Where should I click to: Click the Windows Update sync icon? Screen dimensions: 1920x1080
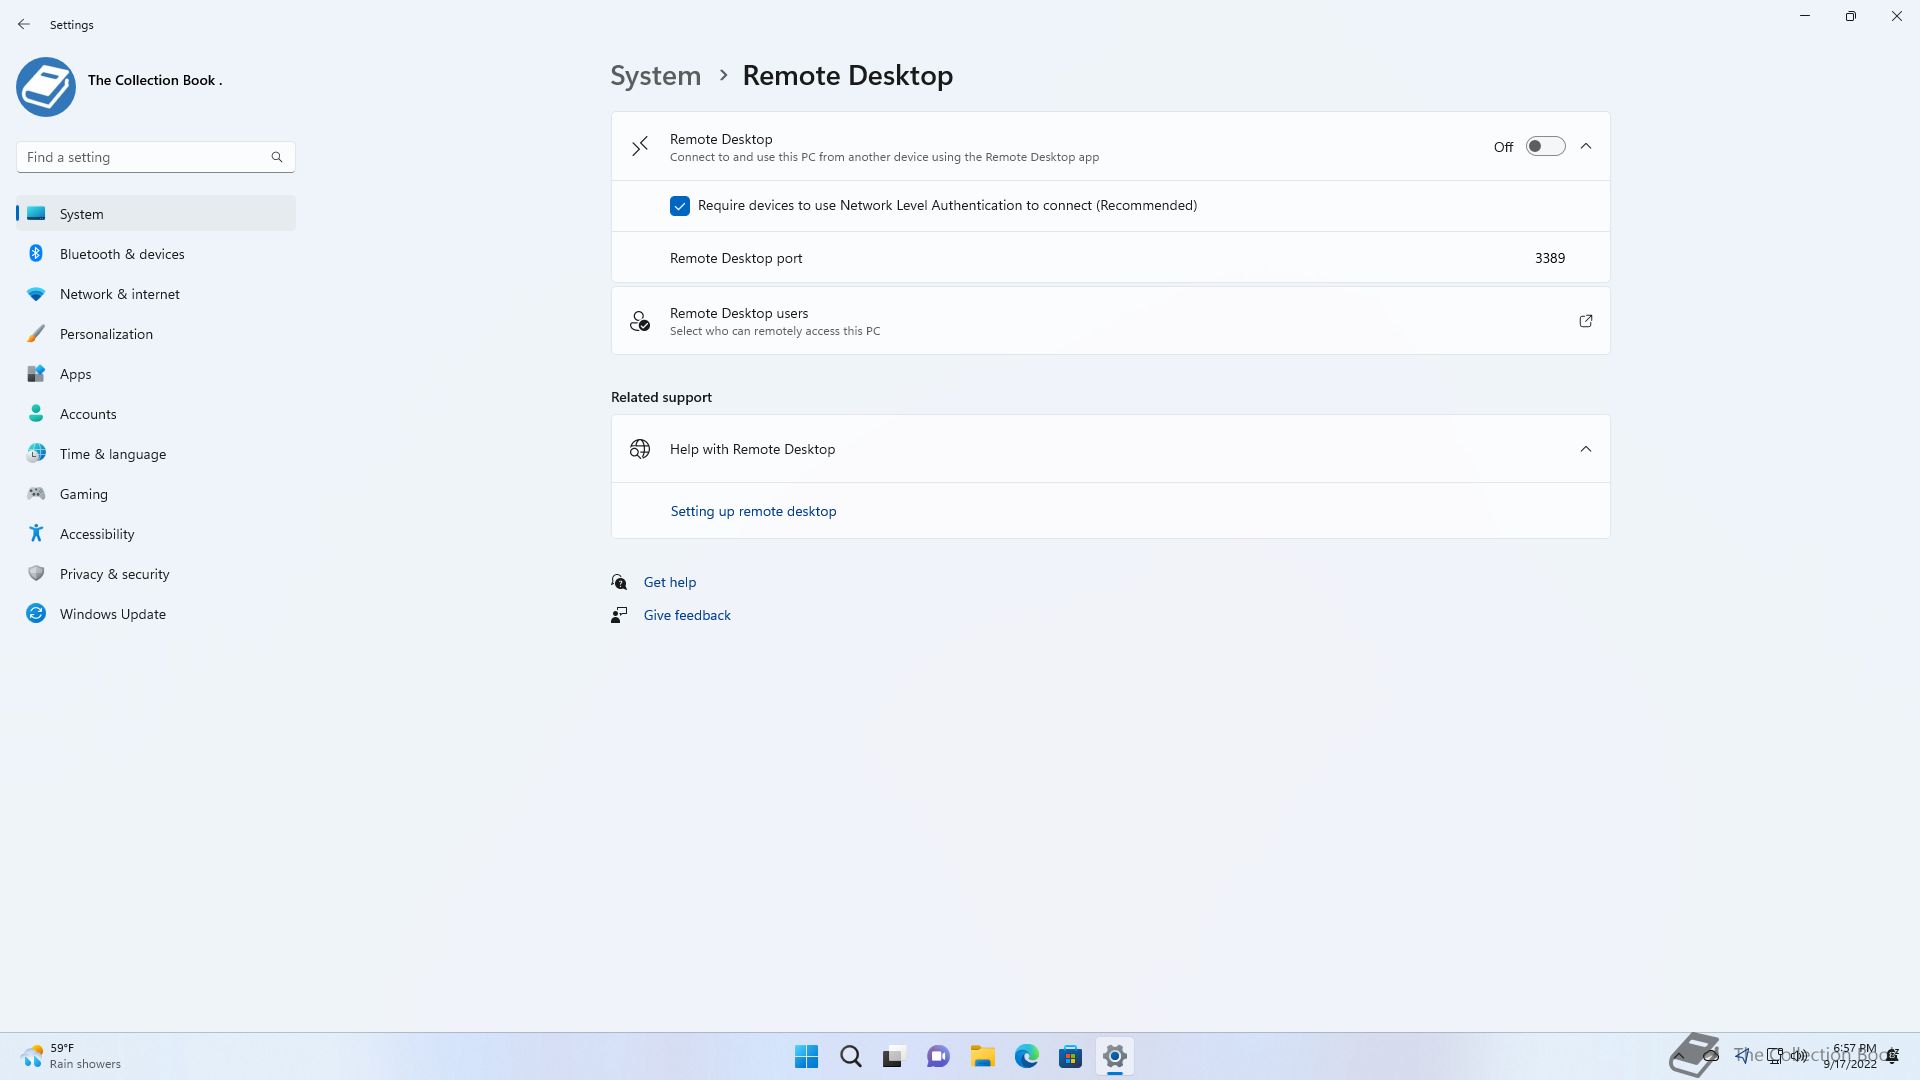click(36, 614)
